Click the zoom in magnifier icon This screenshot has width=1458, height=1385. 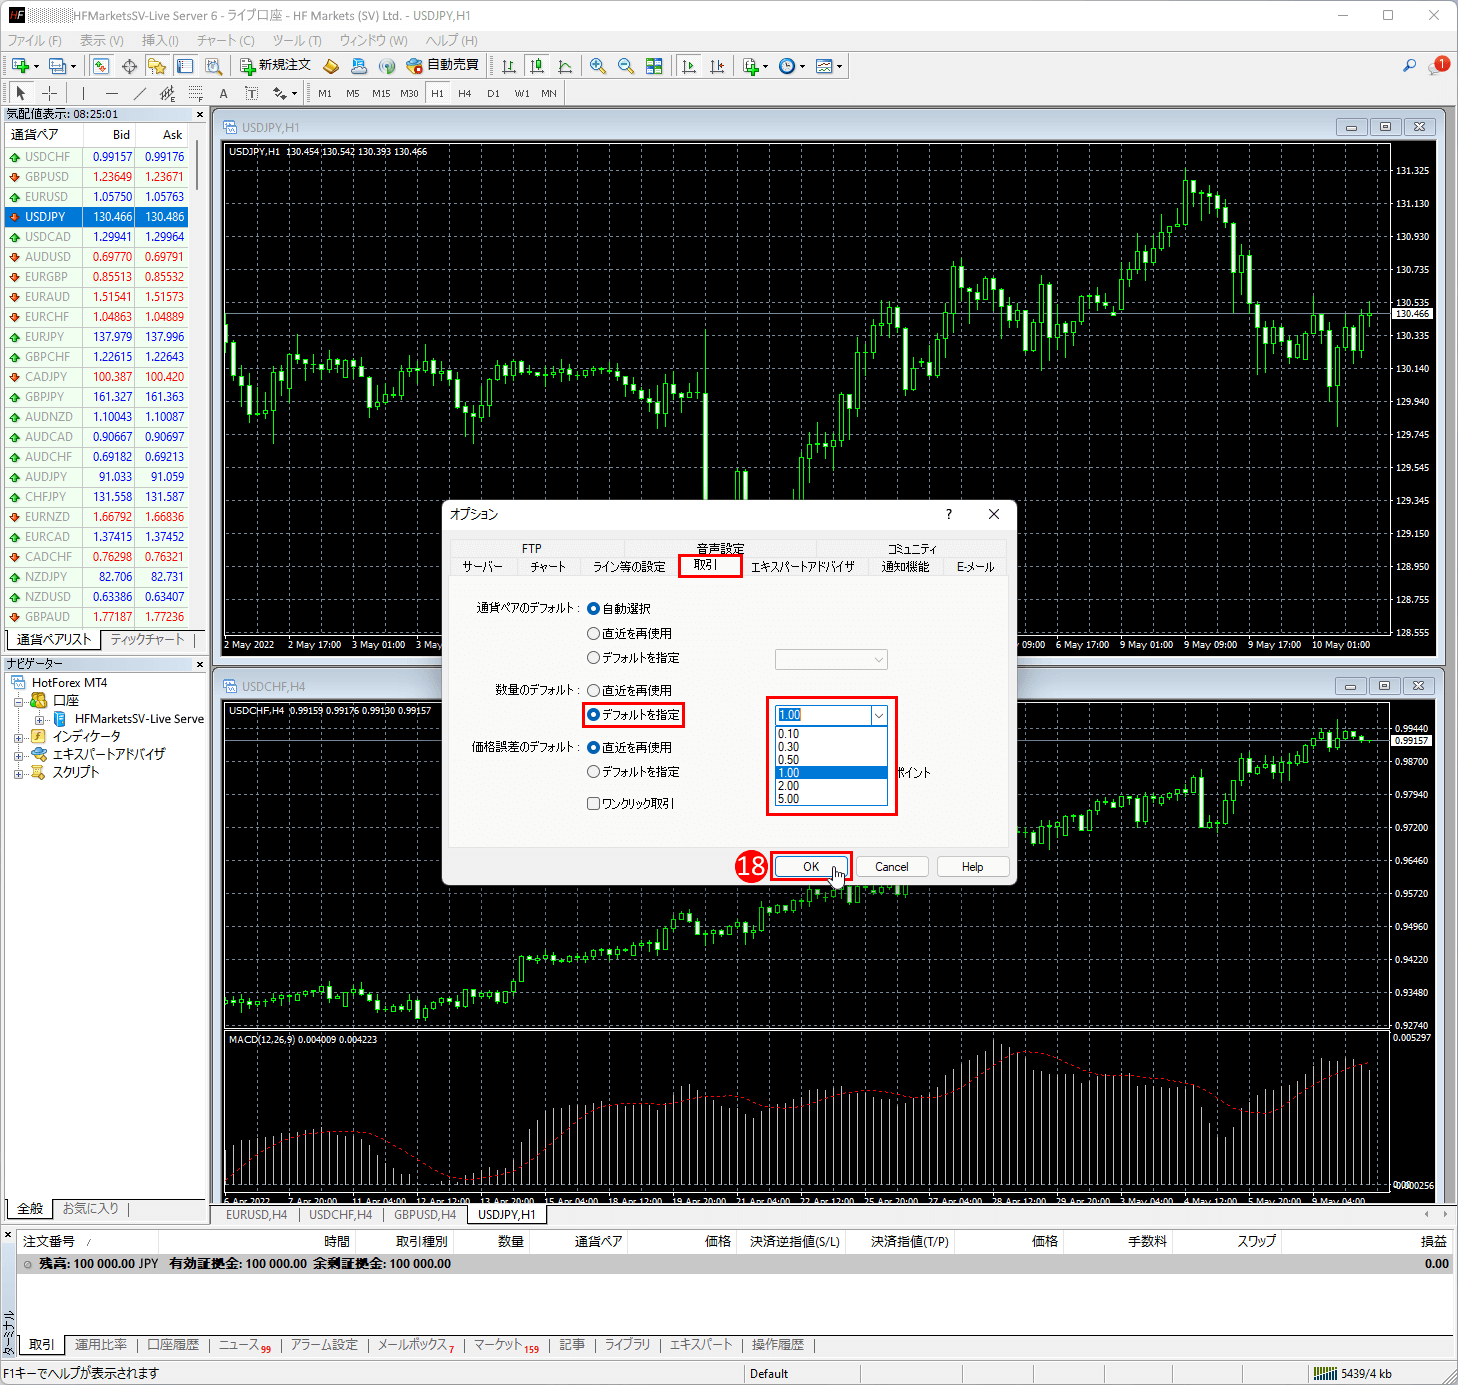tap(598, 66)
